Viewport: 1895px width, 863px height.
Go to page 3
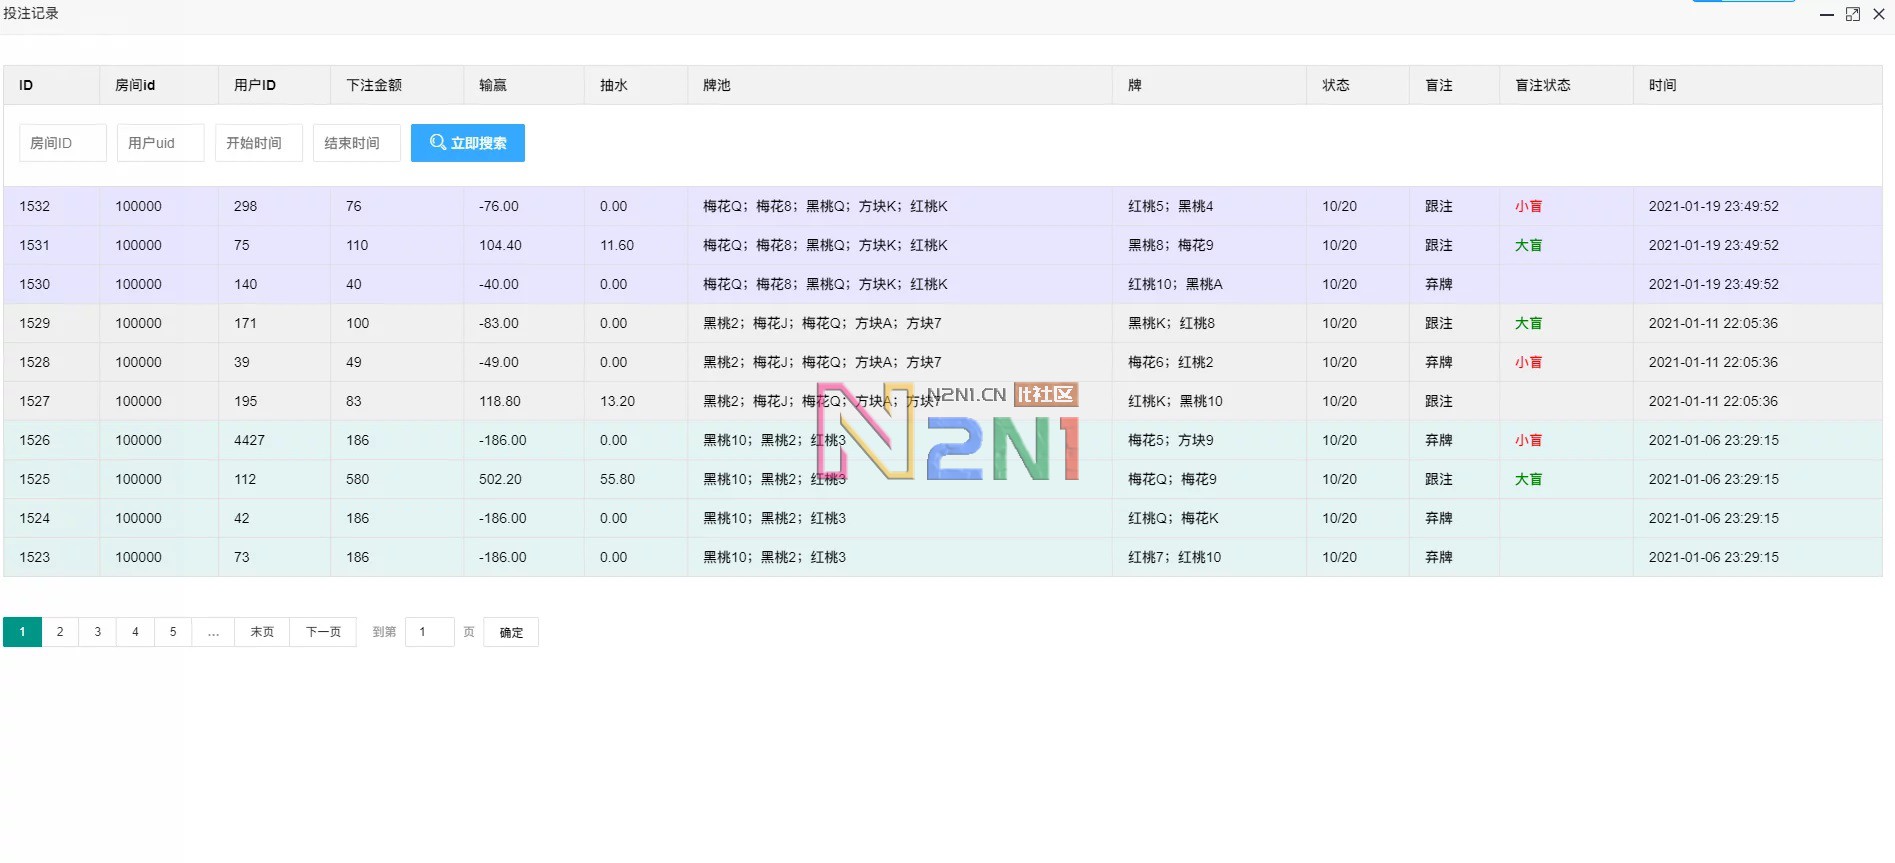pos(98,632)
